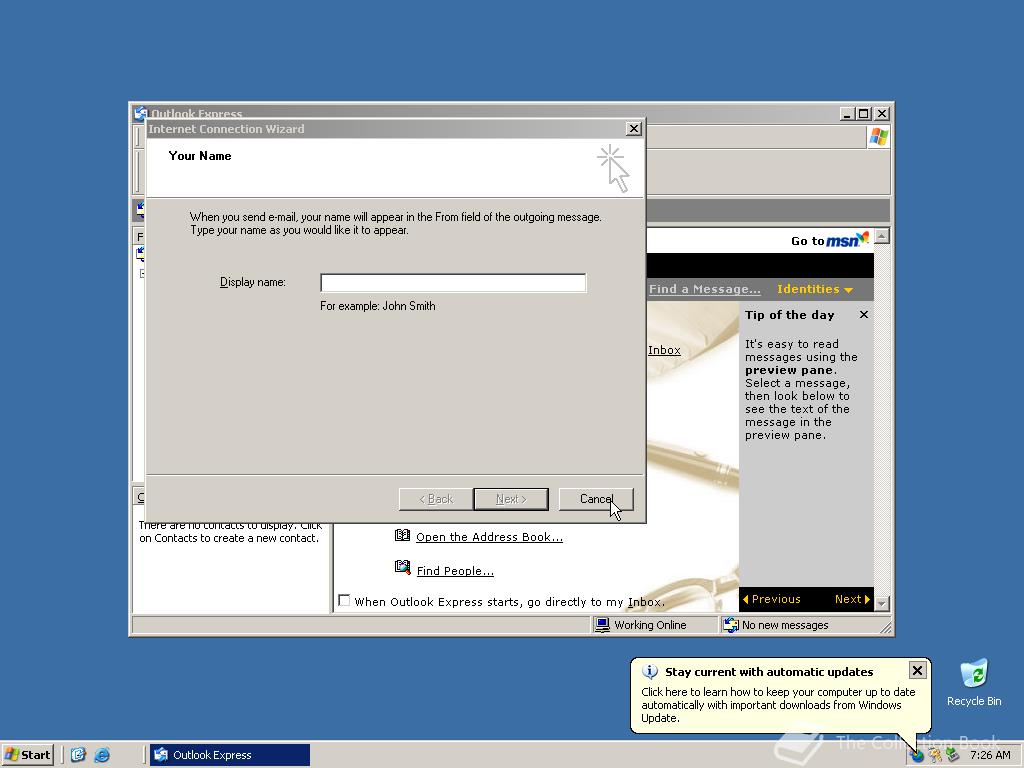Click the For example: John Smith hint text

(377, 306)
